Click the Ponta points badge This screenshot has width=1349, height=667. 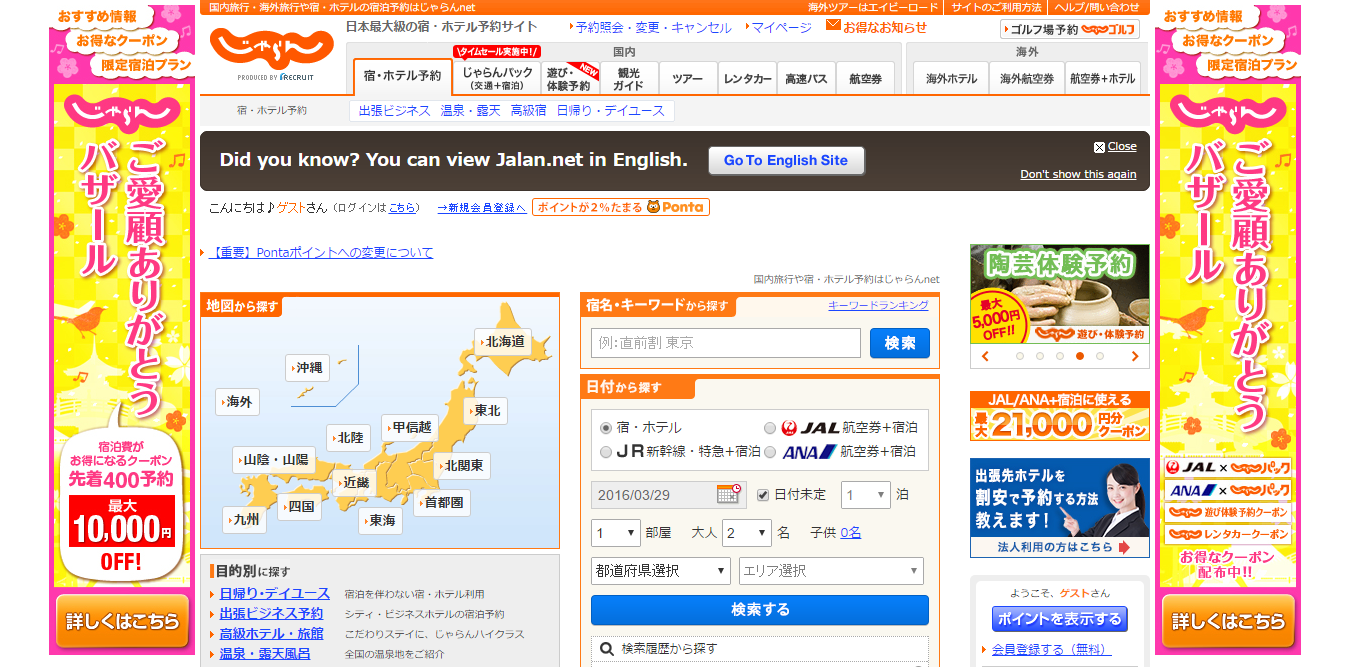coord(620,207)
